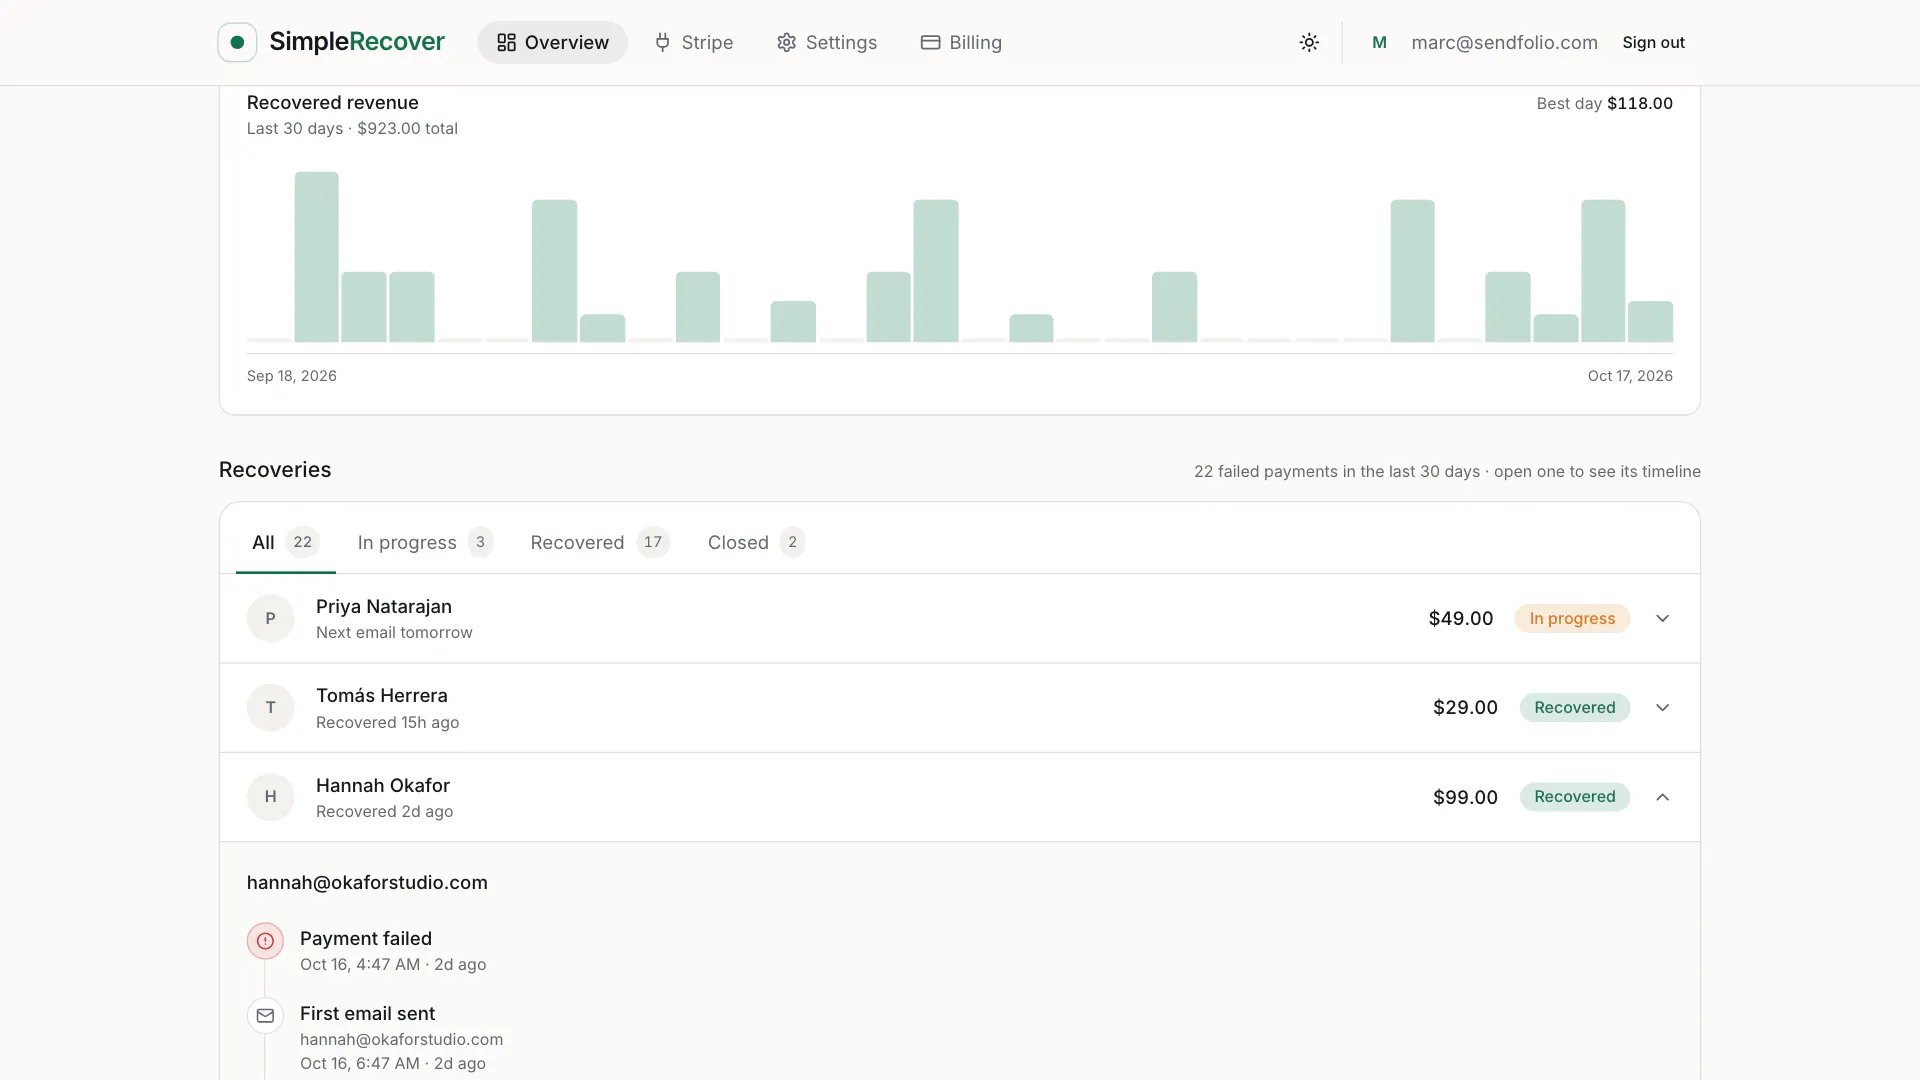1920x1080 pixels.
Task: Click marc@sendfolio.com account email
Action: click(1504, 42)
